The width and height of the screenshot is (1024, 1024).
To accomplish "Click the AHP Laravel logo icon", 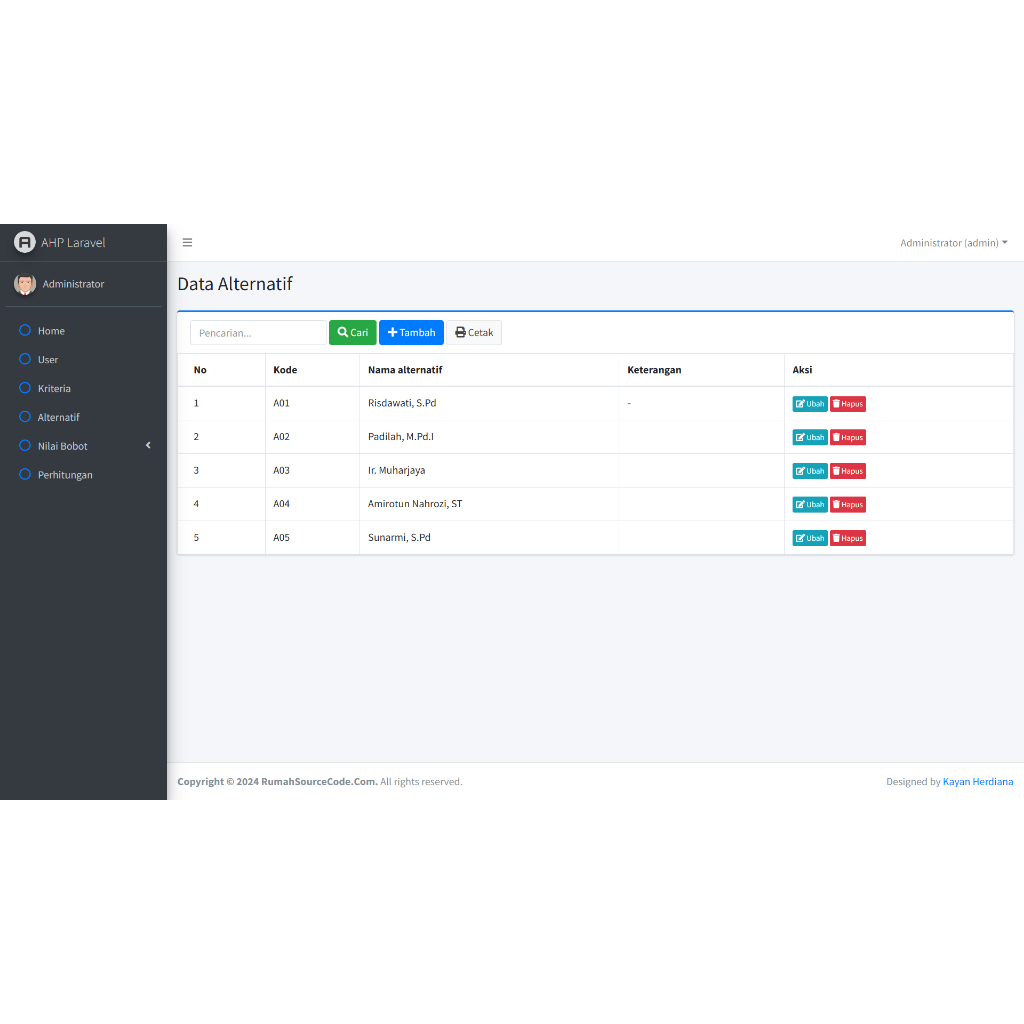I will [24, 242].
